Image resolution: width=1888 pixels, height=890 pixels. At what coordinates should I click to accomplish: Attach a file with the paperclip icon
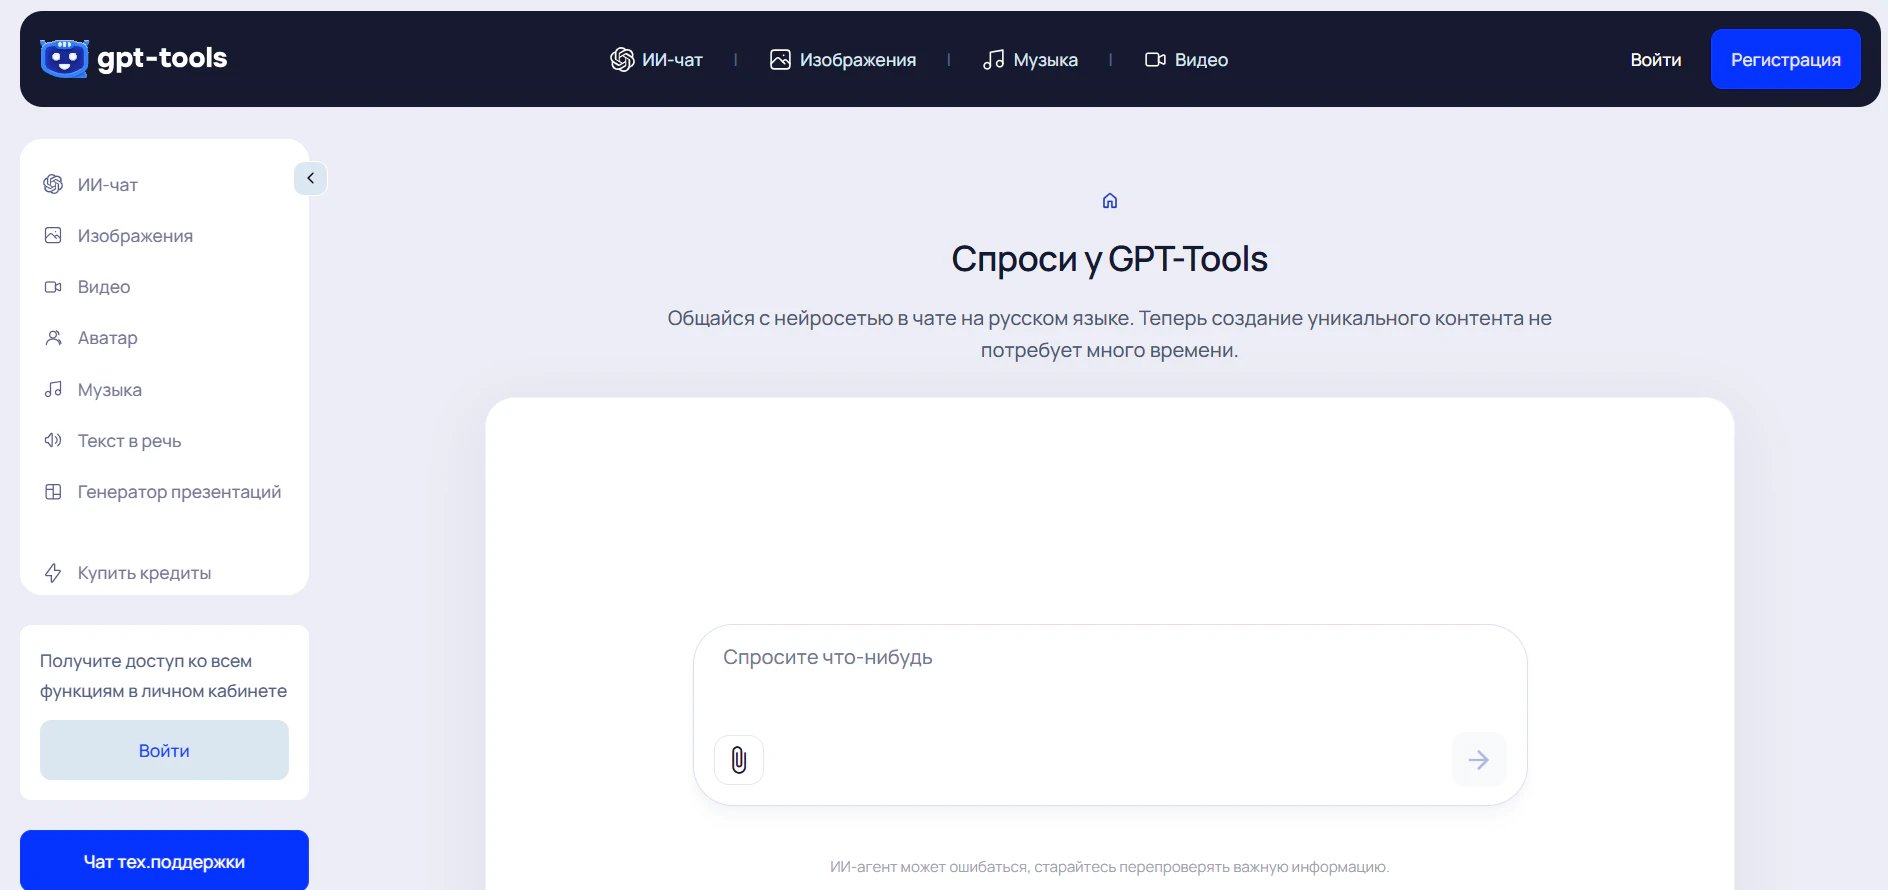739,760
